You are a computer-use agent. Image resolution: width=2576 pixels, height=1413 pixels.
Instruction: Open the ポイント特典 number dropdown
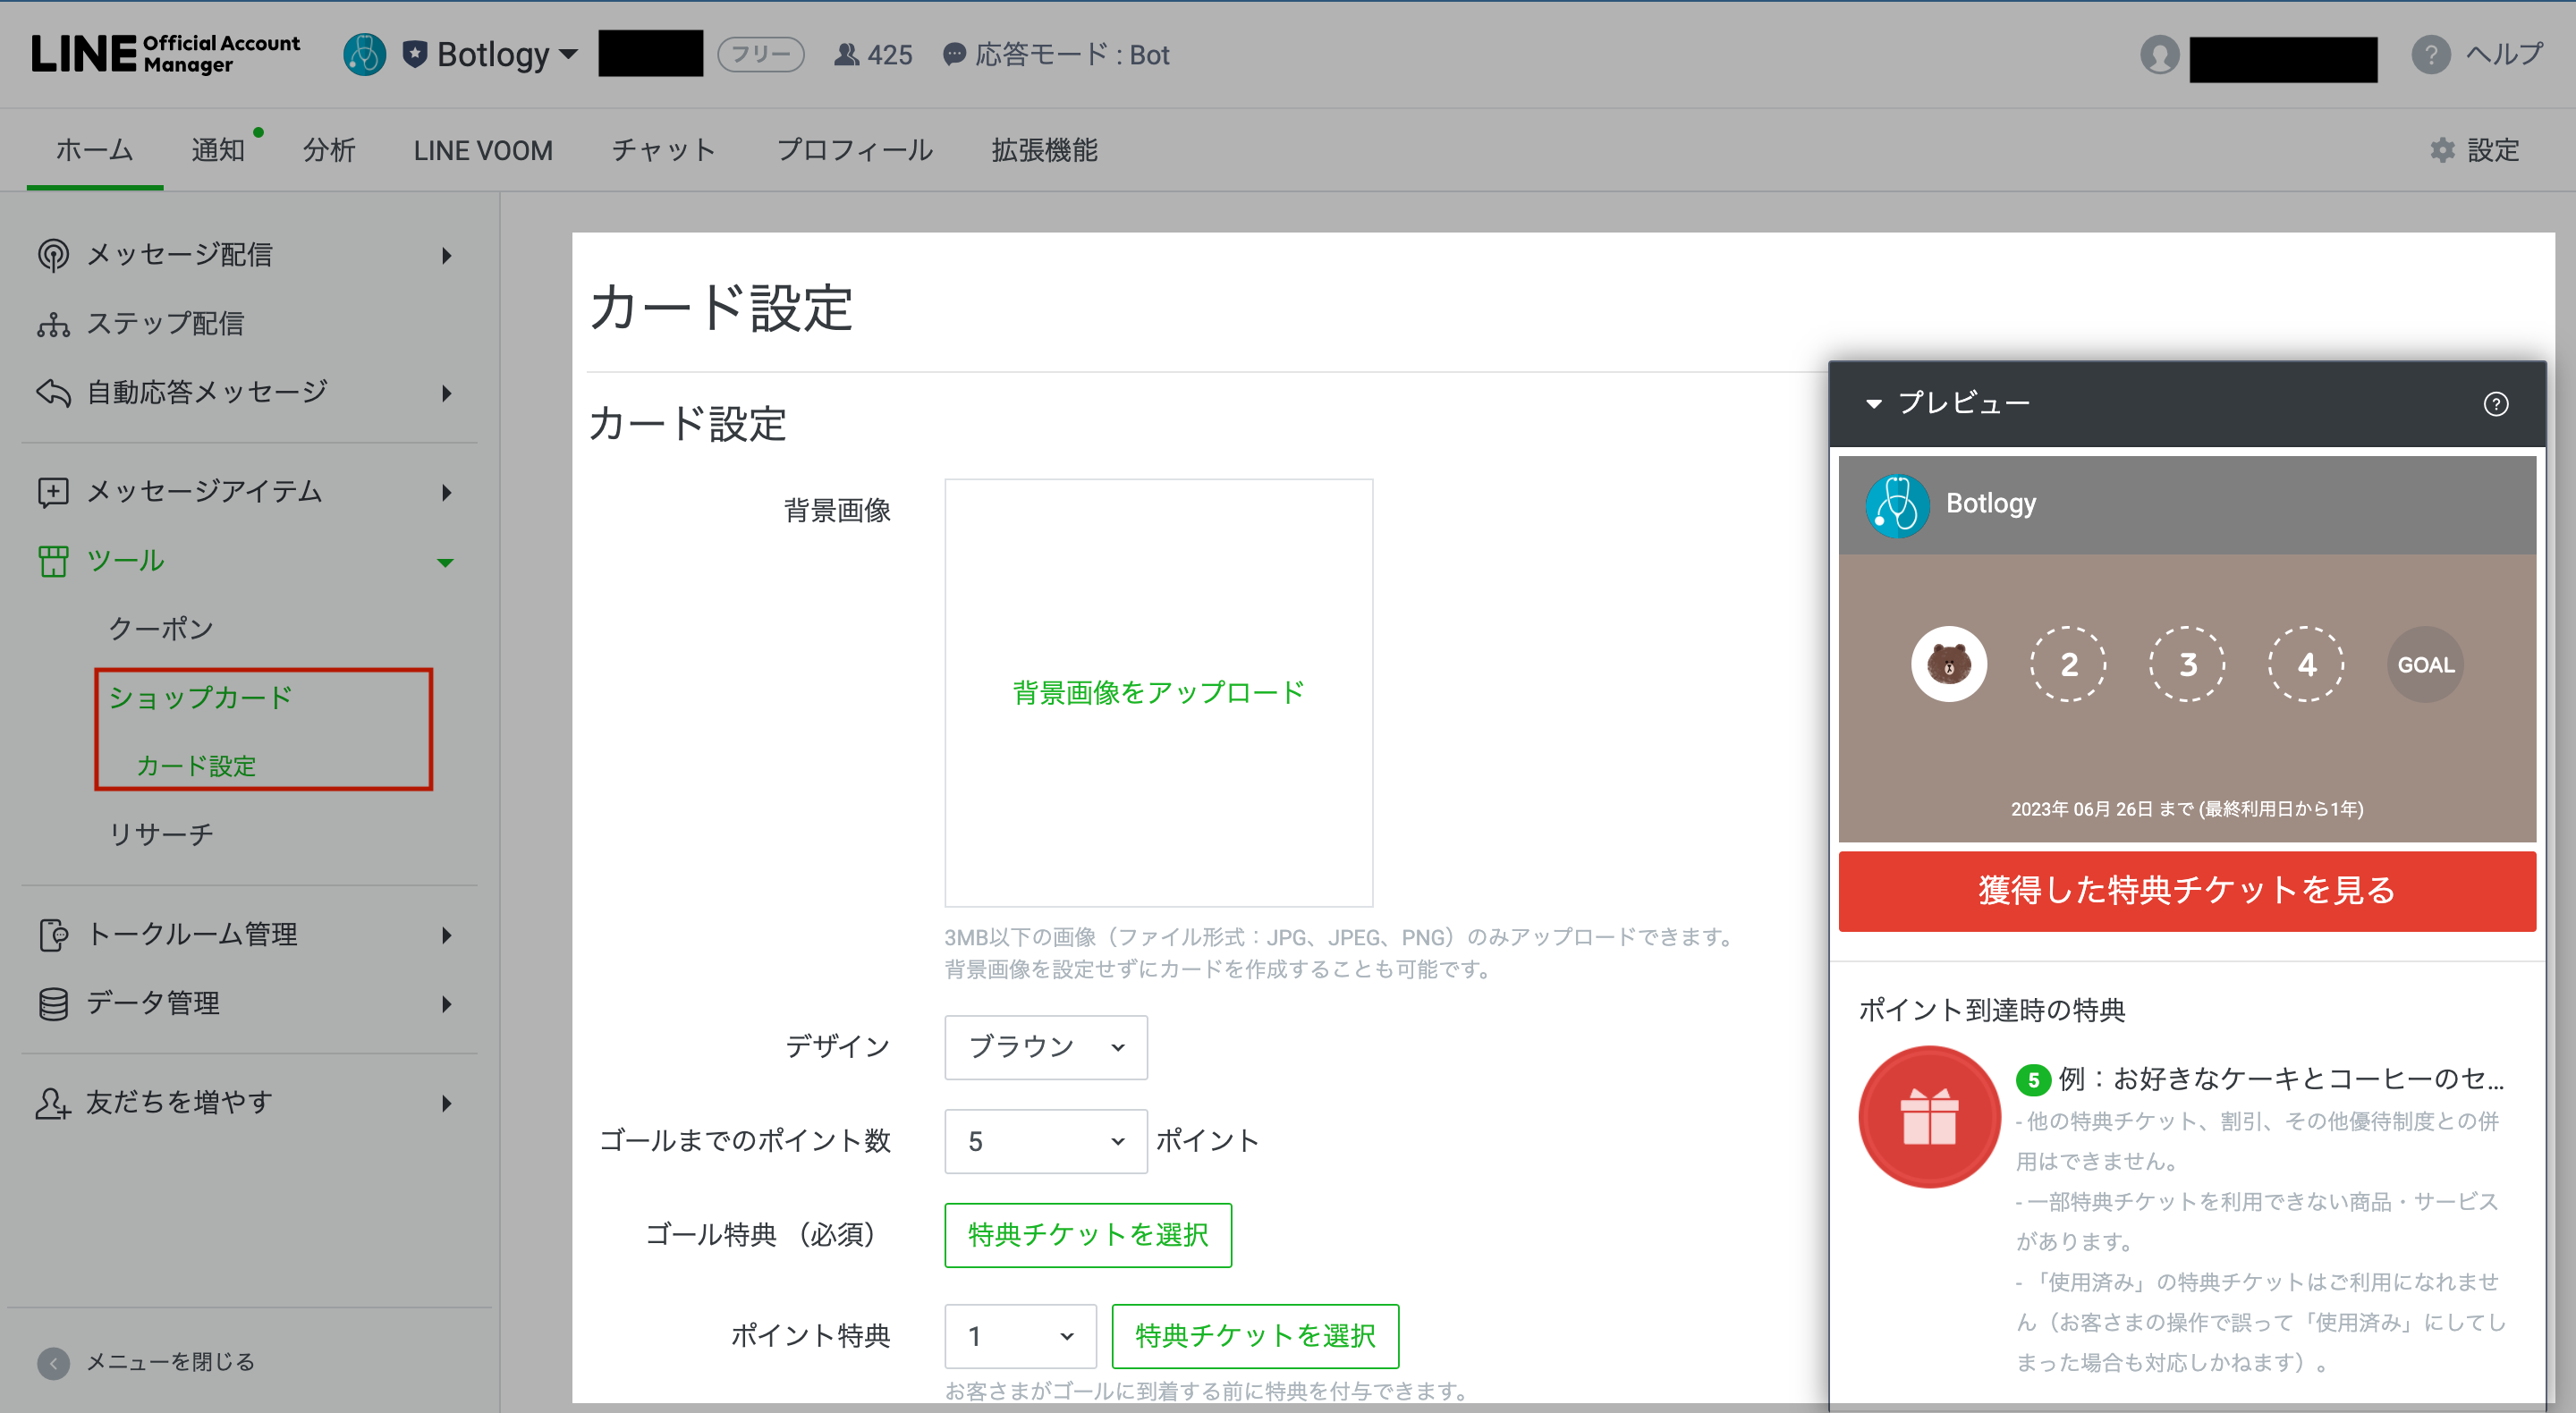coord(1019,1336)
